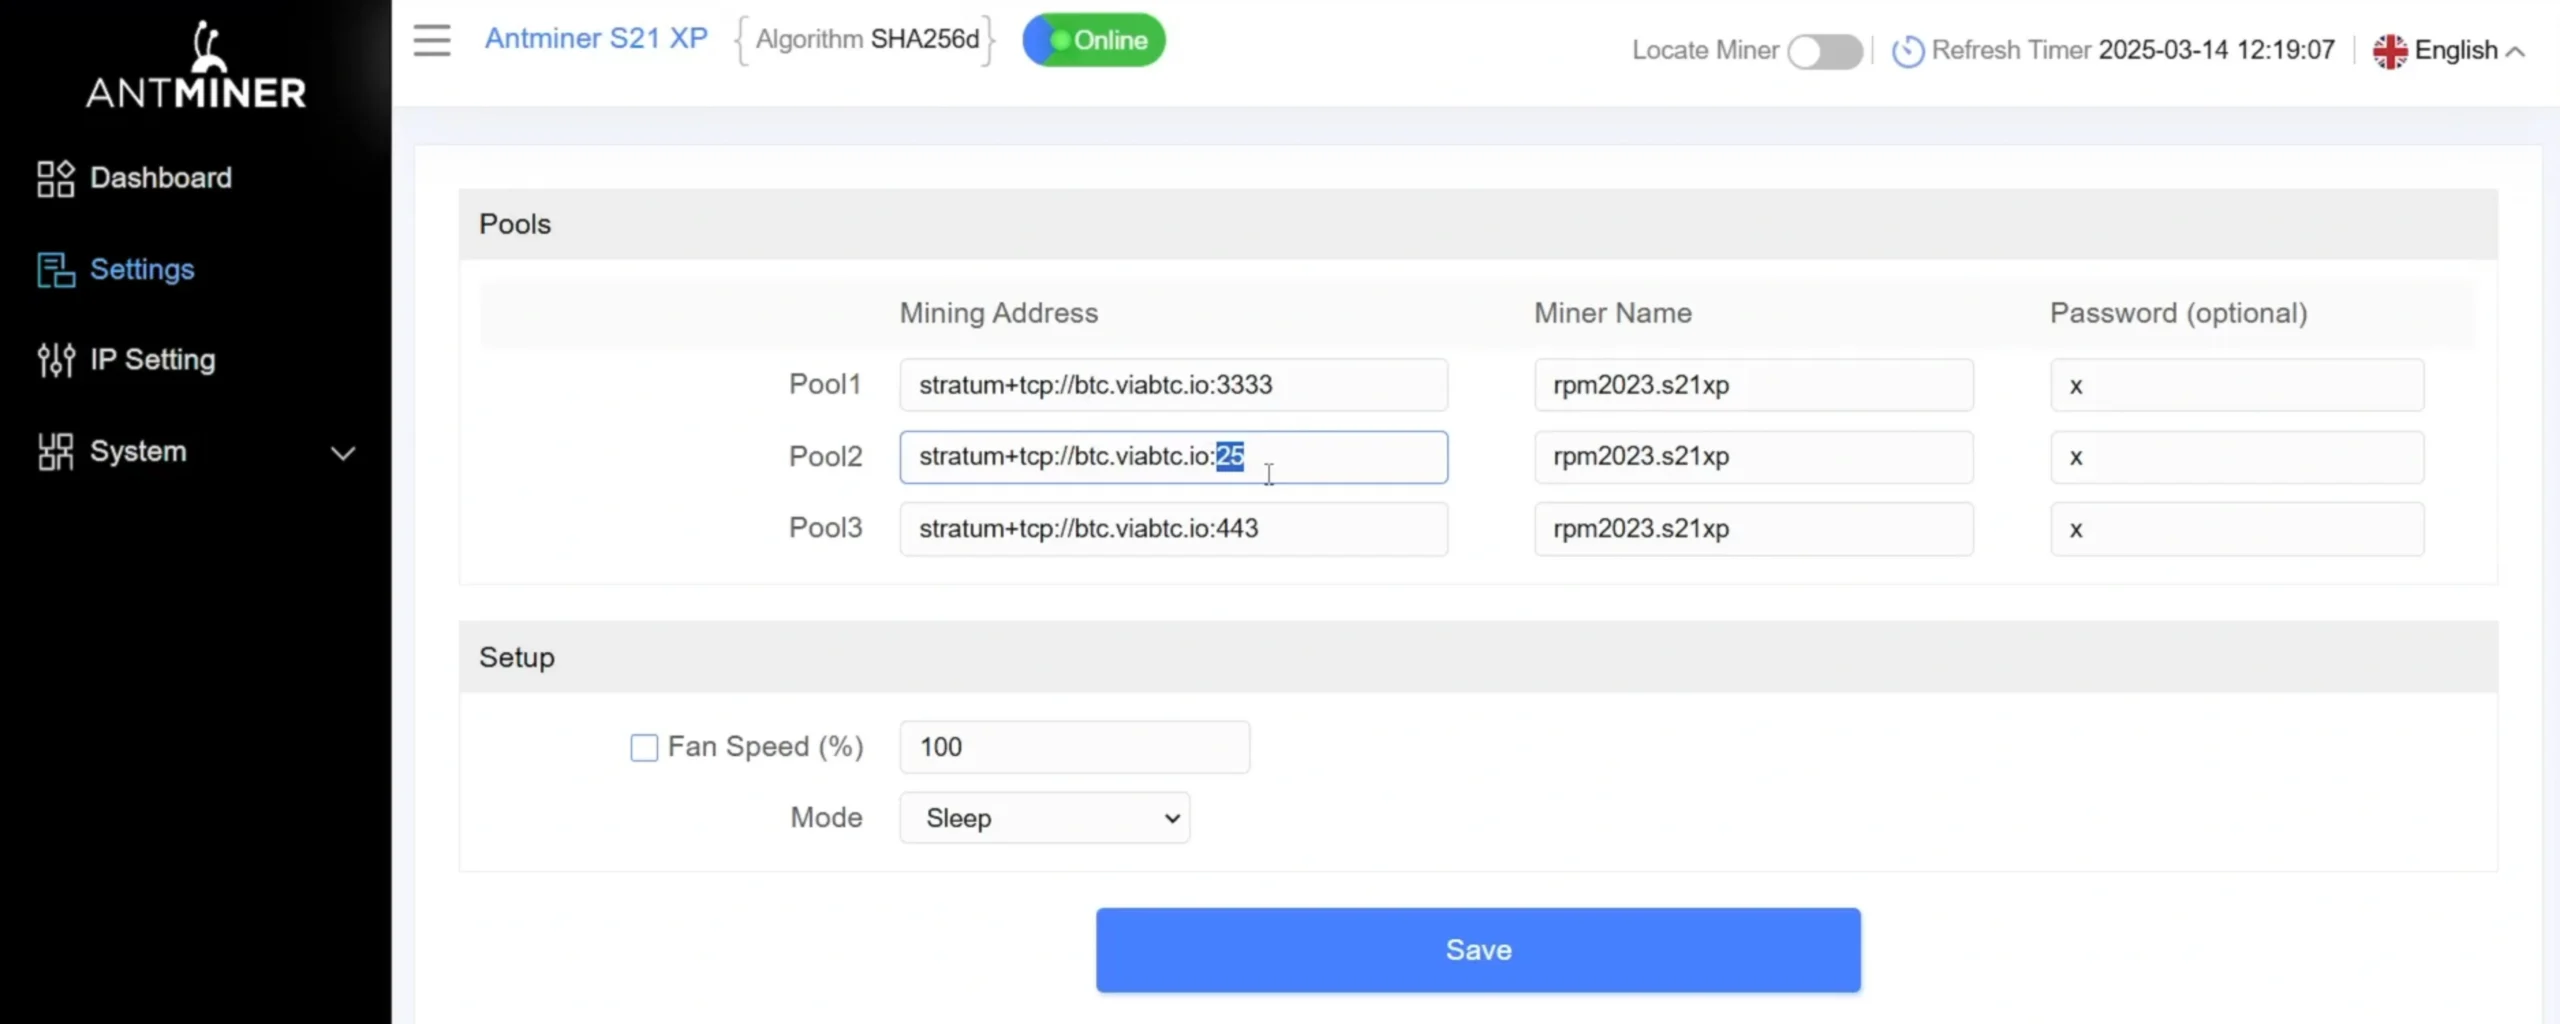Click the Pool3 row label

pyautogui.click(x=825, y=528)
